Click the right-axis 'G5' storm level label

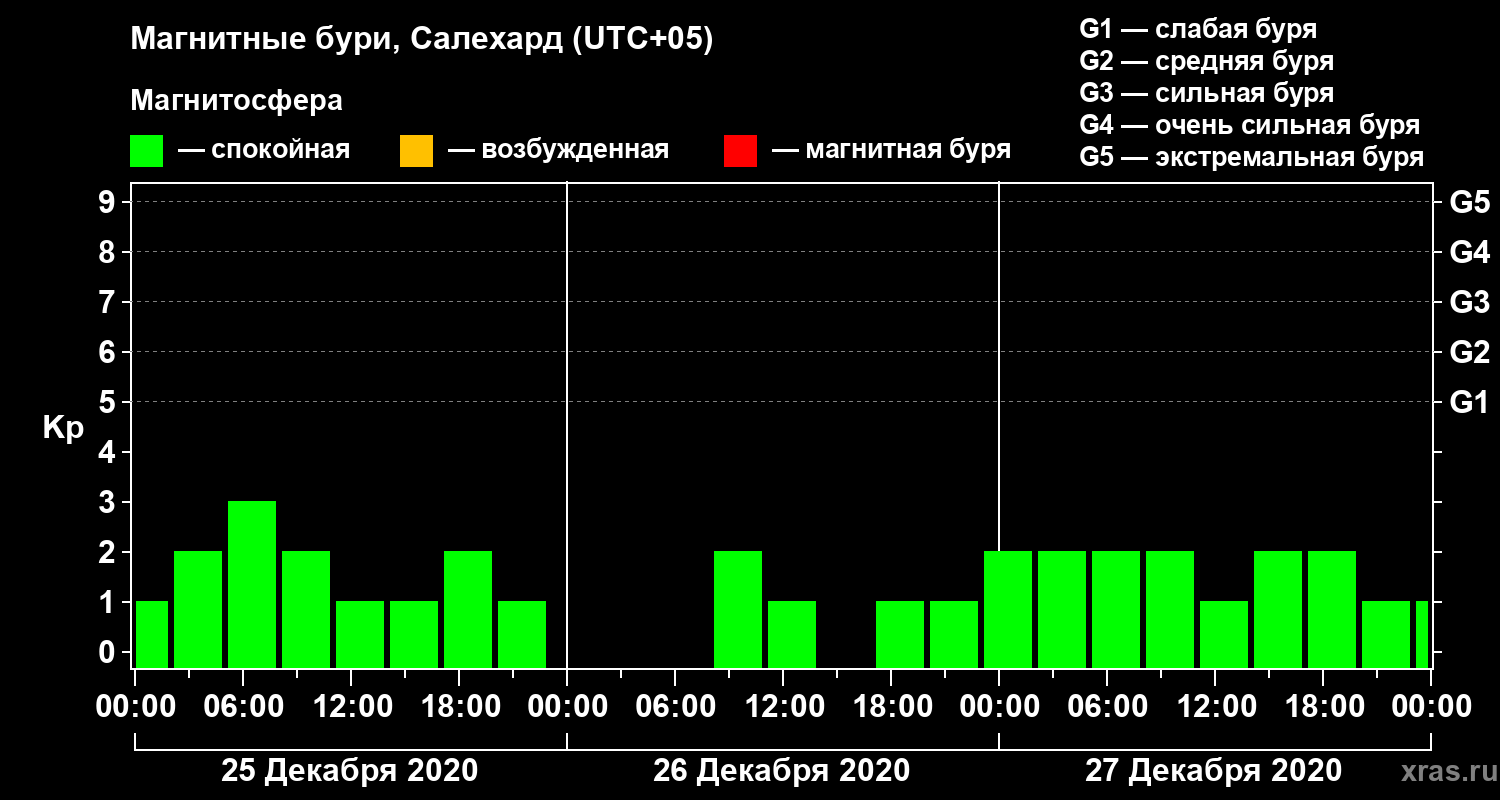point(1470,202)
